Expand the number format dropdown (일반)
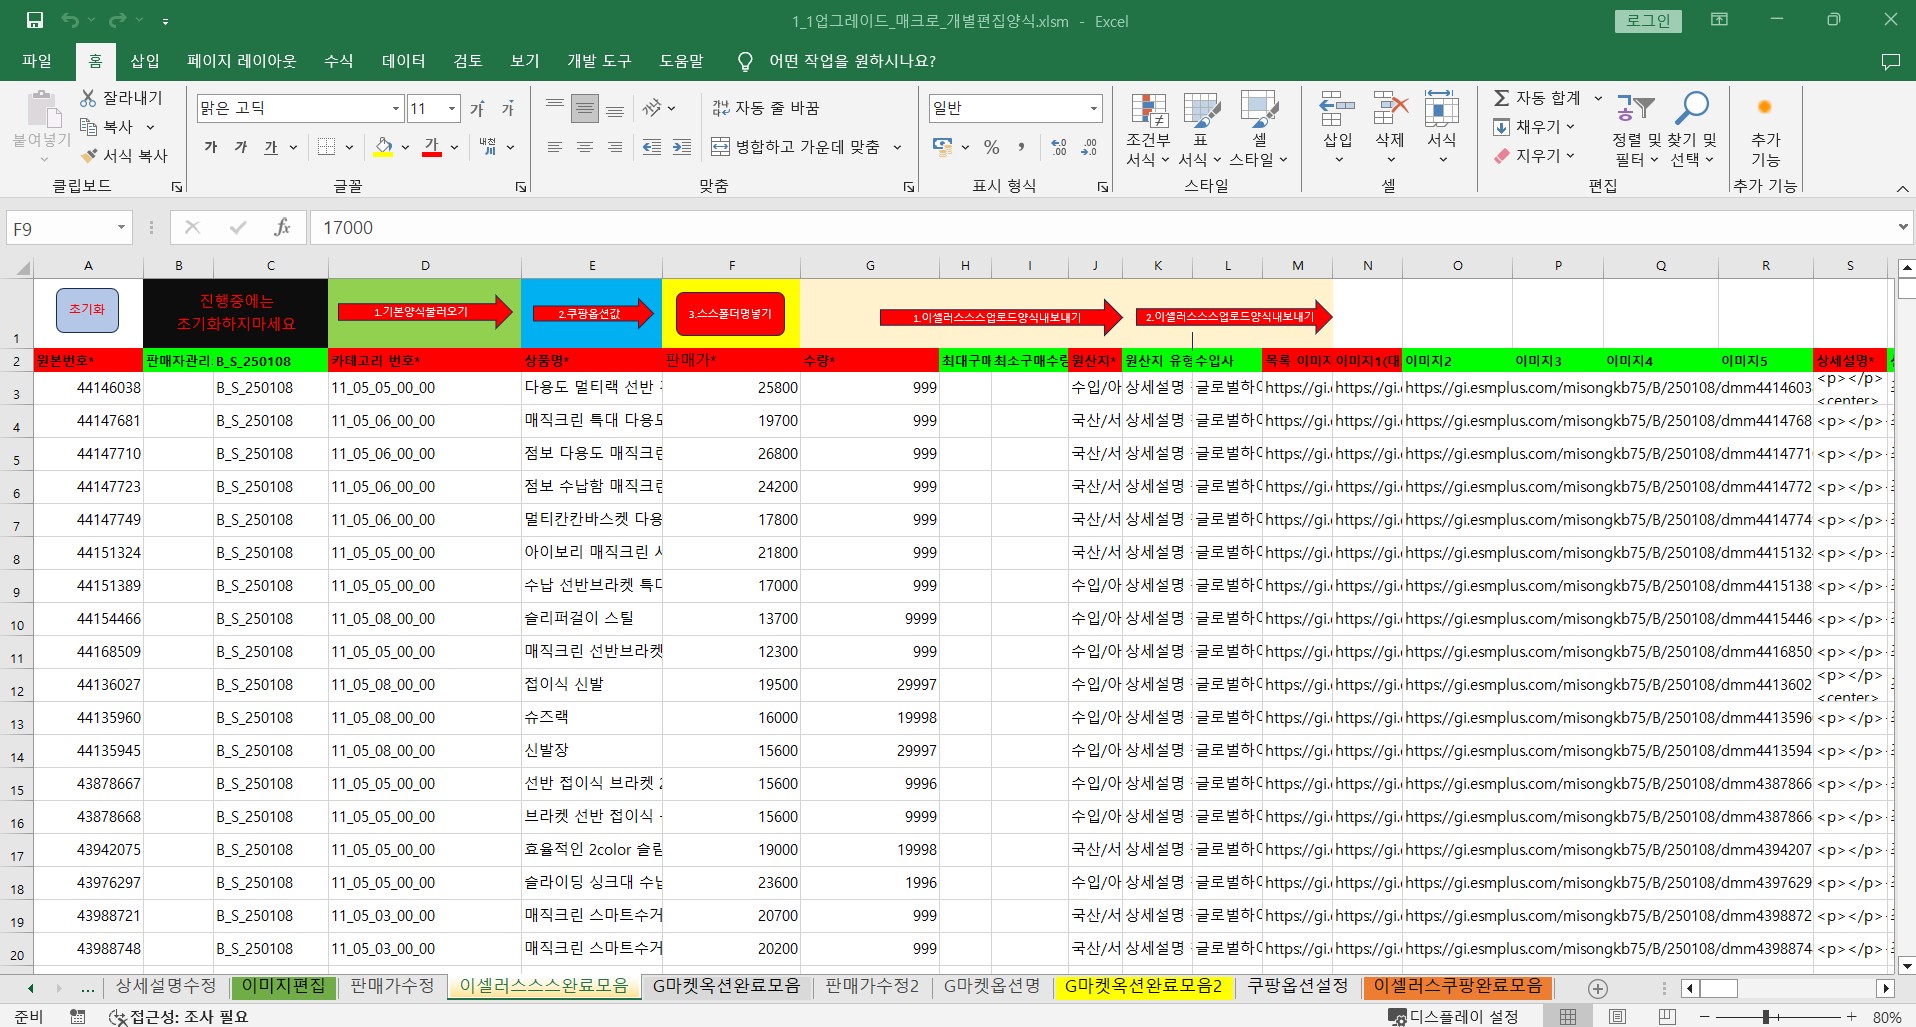This screenshot has height=1027, width=1916. (1093, 108)
